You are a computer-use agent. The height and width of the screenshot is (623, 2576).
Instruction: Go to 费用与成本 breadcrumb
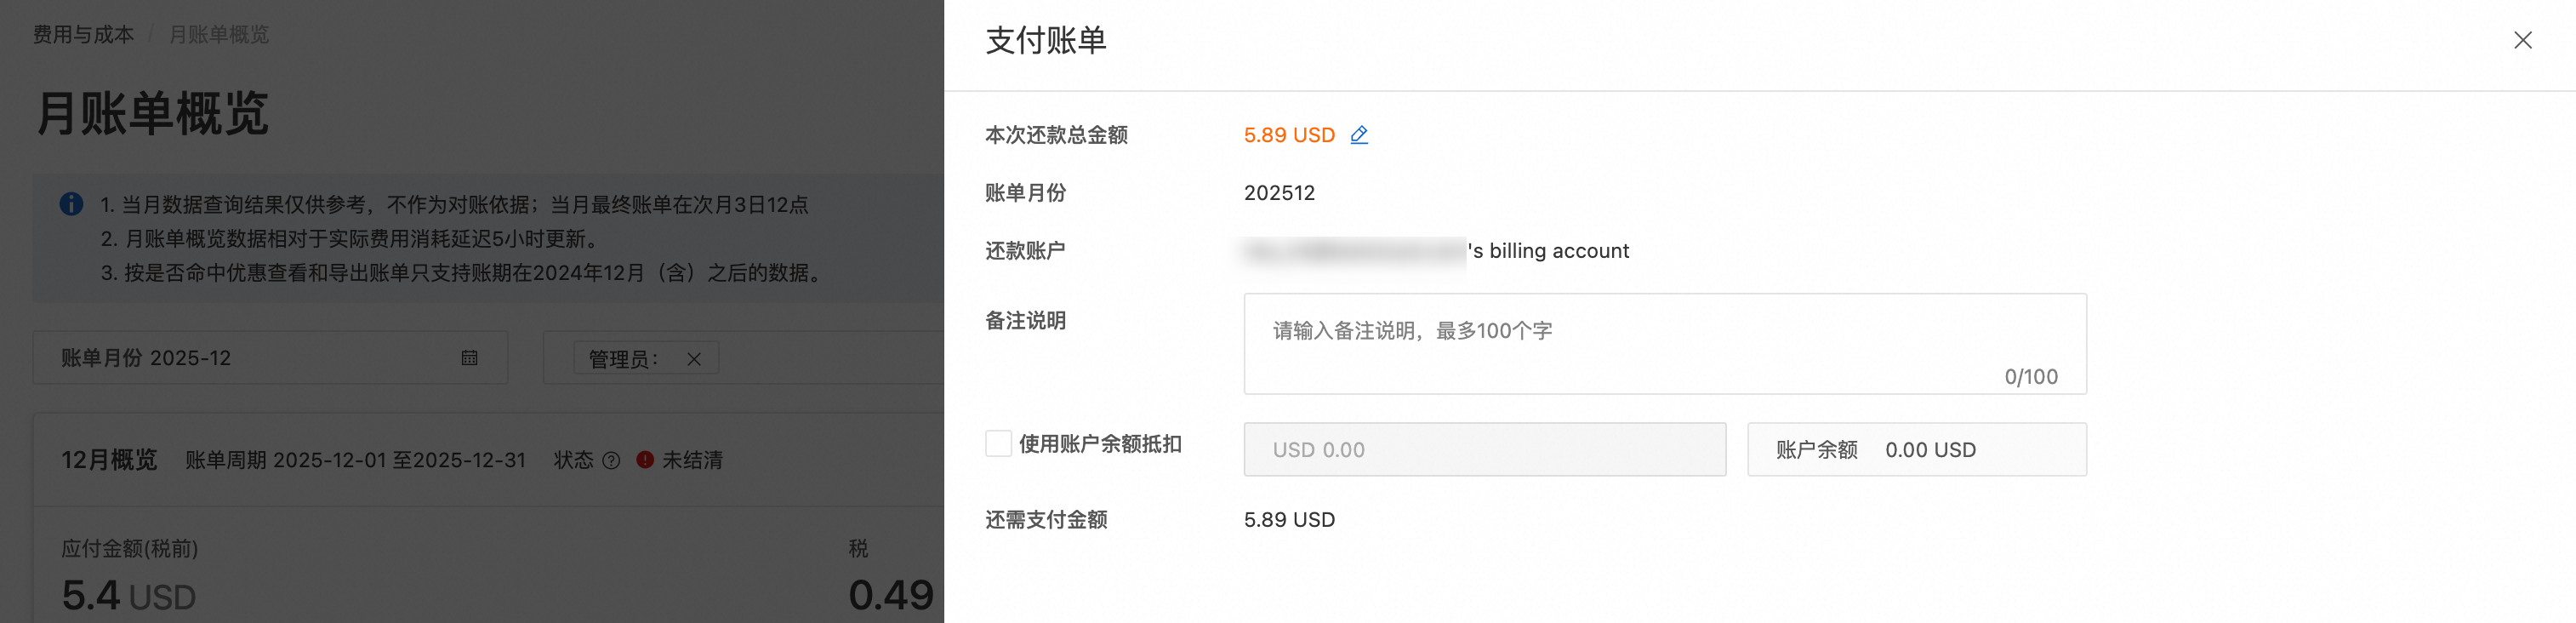click(83, 35)
